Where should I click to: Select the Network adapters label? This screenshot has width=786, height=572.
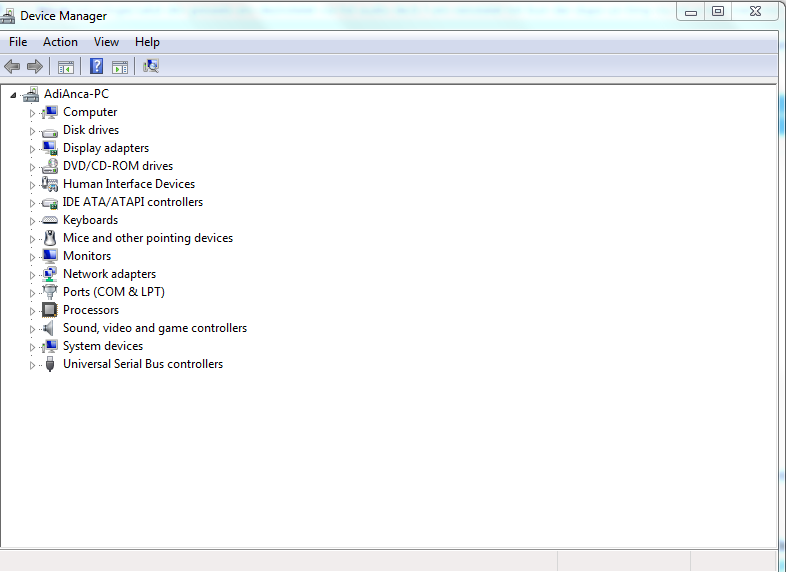click(109, 274)
